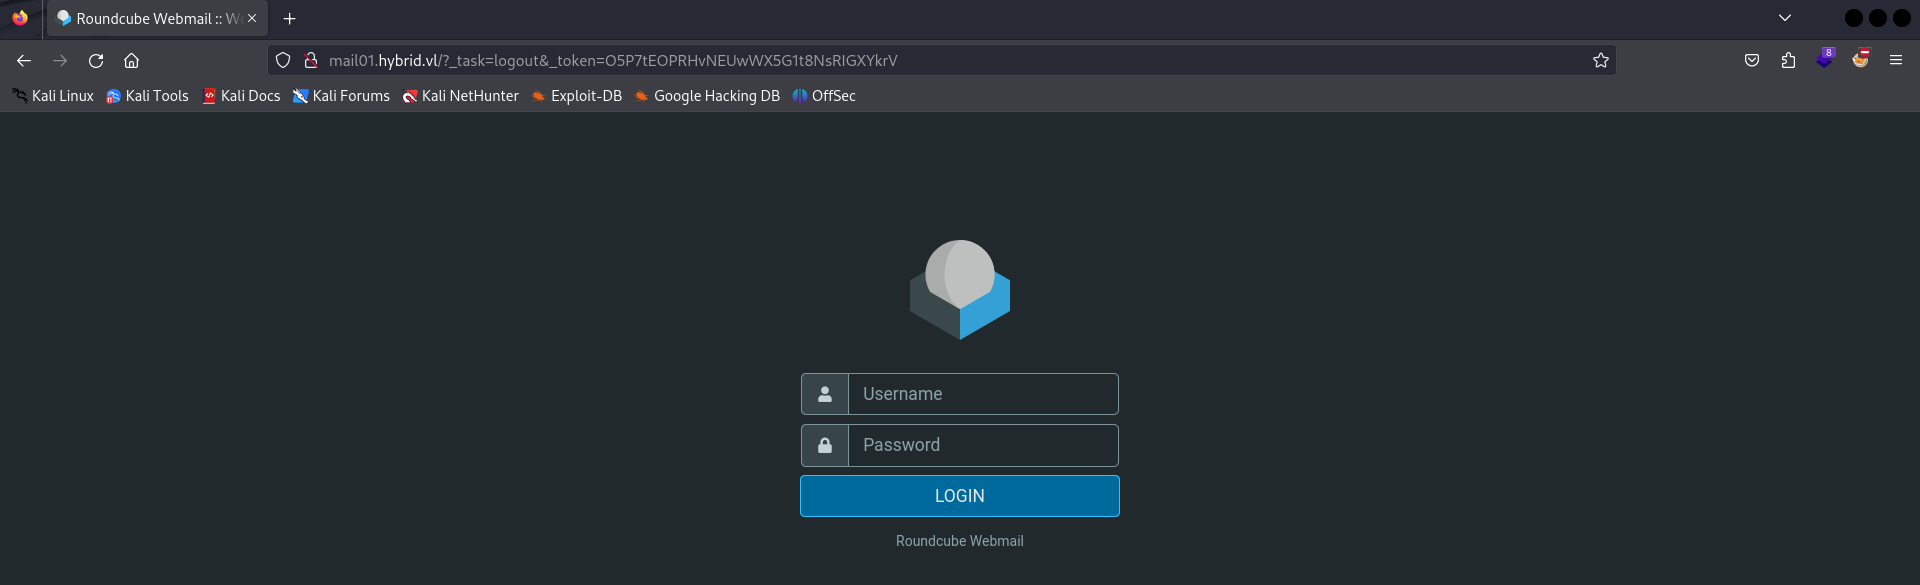Screen dimensions: 1920x585
Task: Reload the Roundcube page
Action: pos(96,61)
